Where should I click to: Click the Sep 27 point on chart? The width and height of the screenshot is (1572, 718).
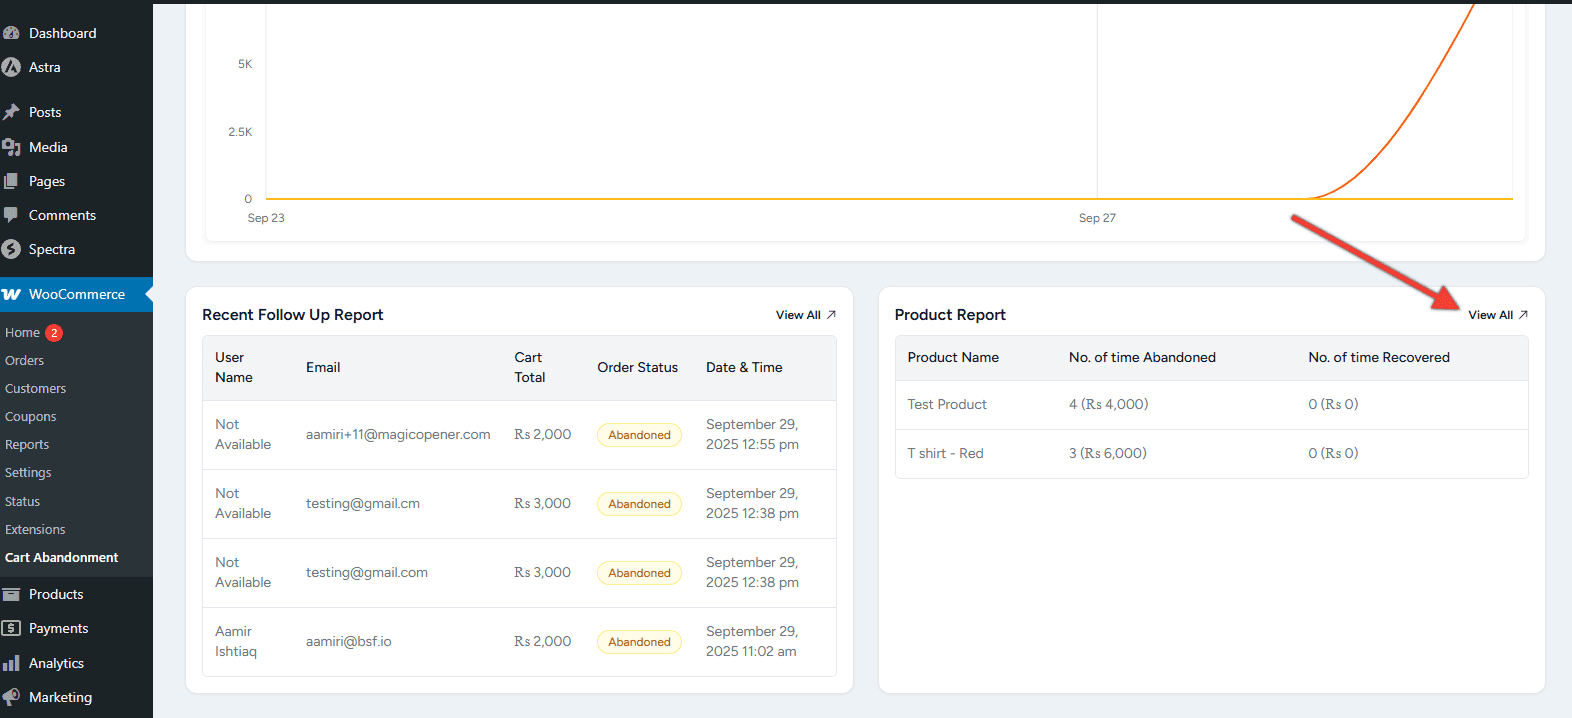coord(1097,198)
